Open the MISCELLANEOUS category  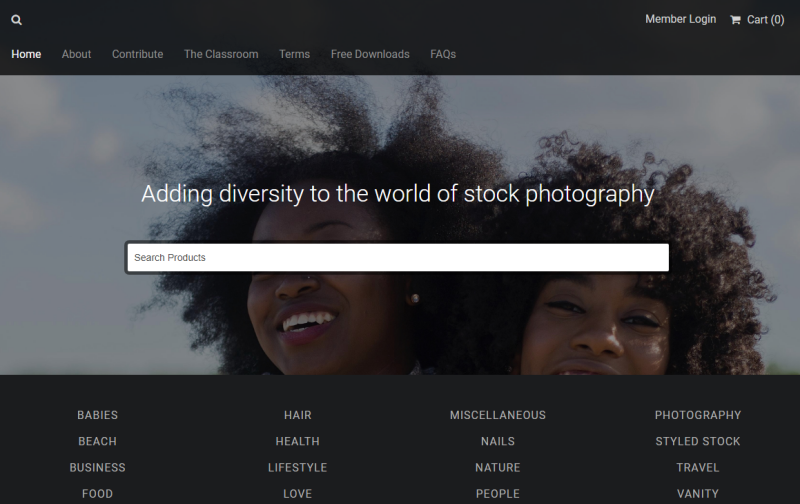497,415
